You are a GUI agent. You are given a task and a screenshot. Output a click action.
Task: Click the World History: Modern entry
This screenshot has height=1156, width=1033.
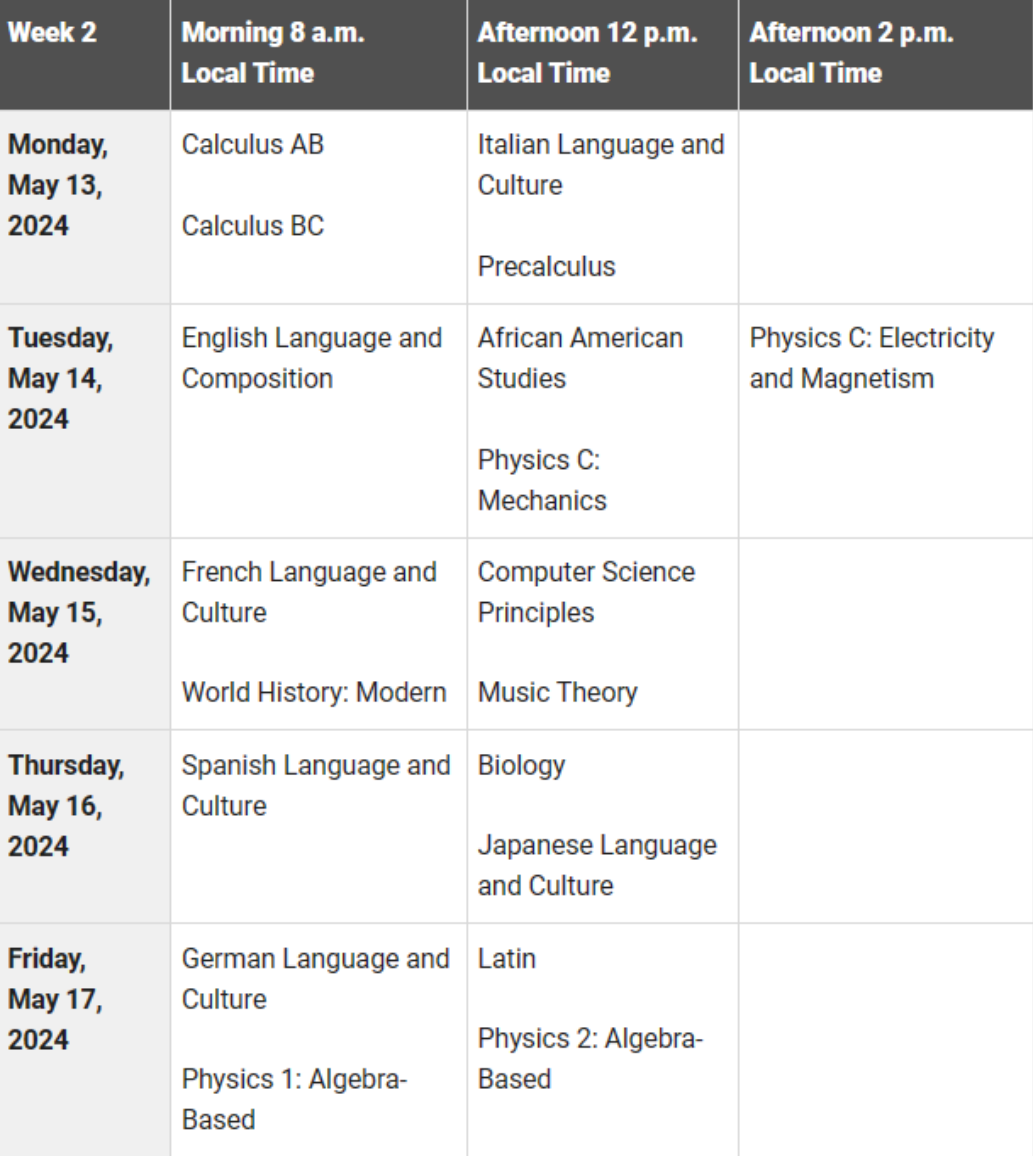[313, 692]
